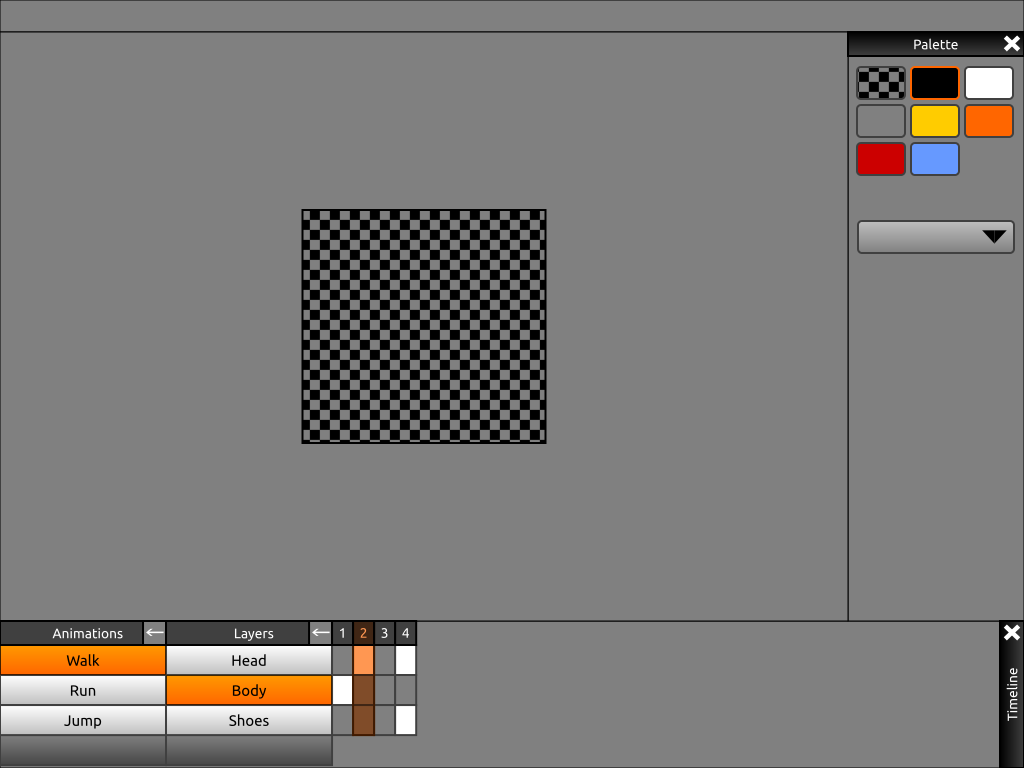Click the arrow next to Layers header
The height and width of the screenshot is (768, 1024).
coord(320,633)
